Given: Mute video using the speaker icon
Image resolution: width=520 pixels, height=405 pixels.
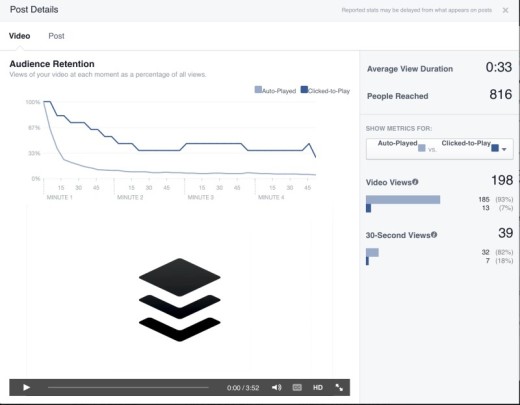Looking at the screenshot, I should coord(276,387).
